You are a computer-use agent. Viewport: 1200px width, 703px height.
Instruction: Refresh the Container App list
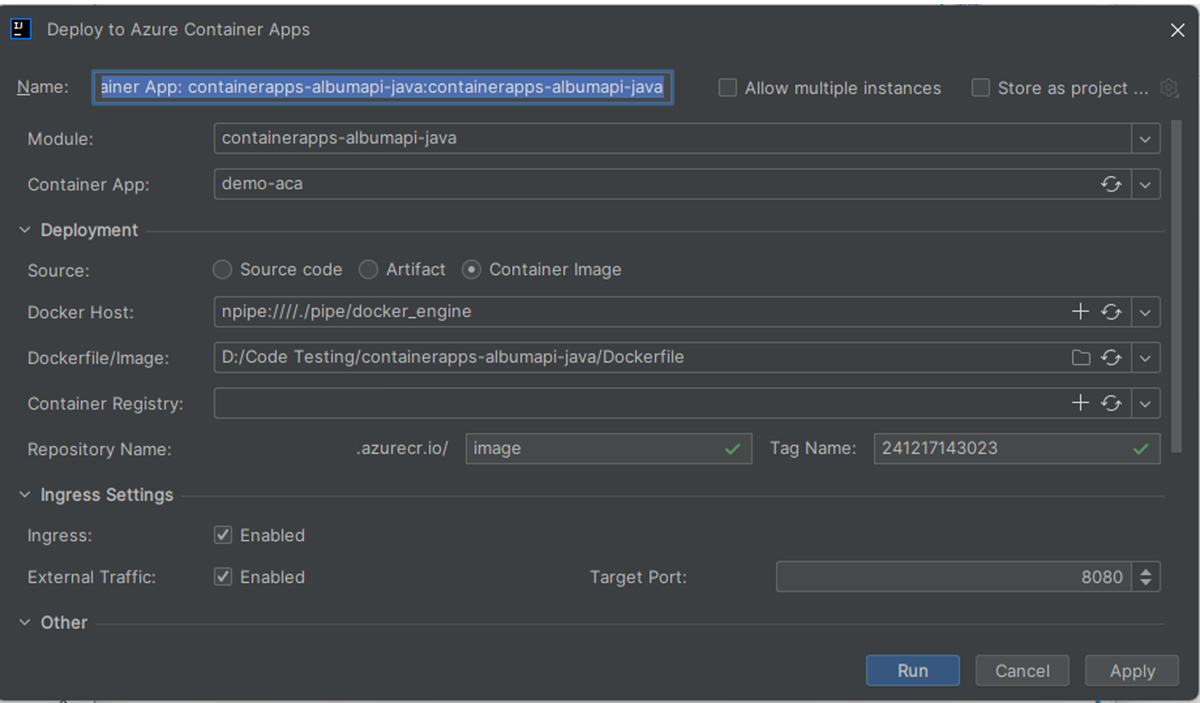pyautogui.click(x=1111, y=185)
